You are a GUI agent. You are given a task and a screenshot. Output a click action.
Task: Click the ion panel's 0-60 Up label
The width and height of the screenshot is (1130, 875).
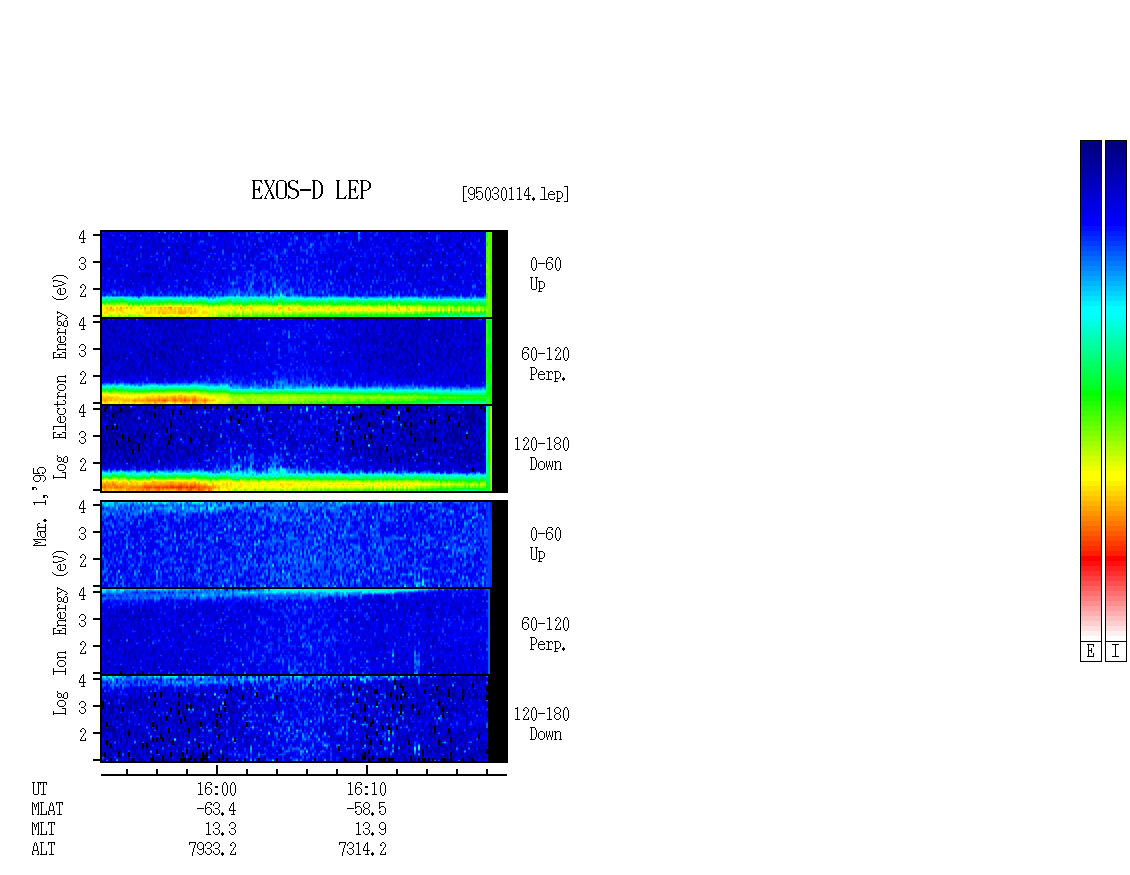tap(546, 544)
